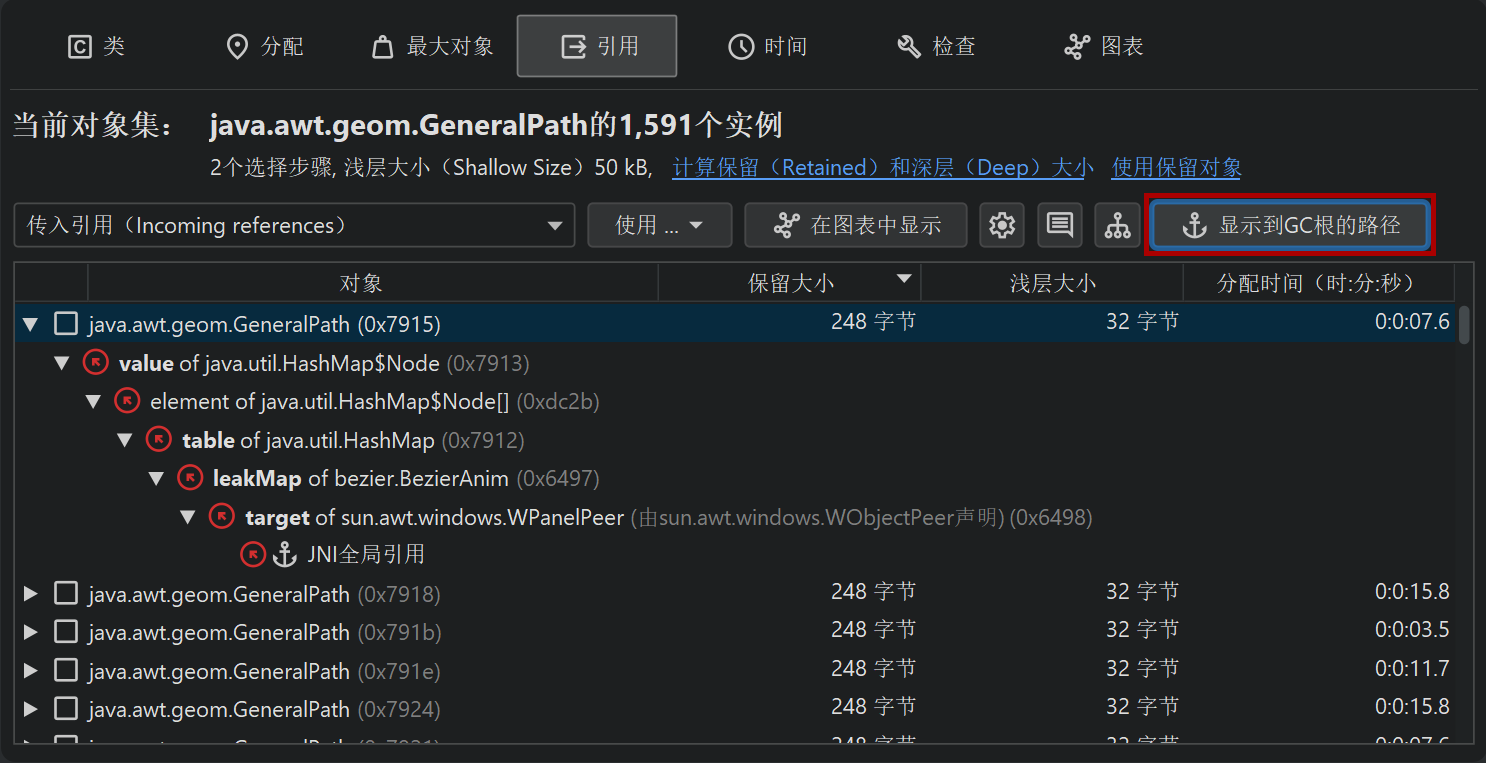Click the 使用保留对象 link
The image size is (1486, 763).
(x=1177, y=168)
